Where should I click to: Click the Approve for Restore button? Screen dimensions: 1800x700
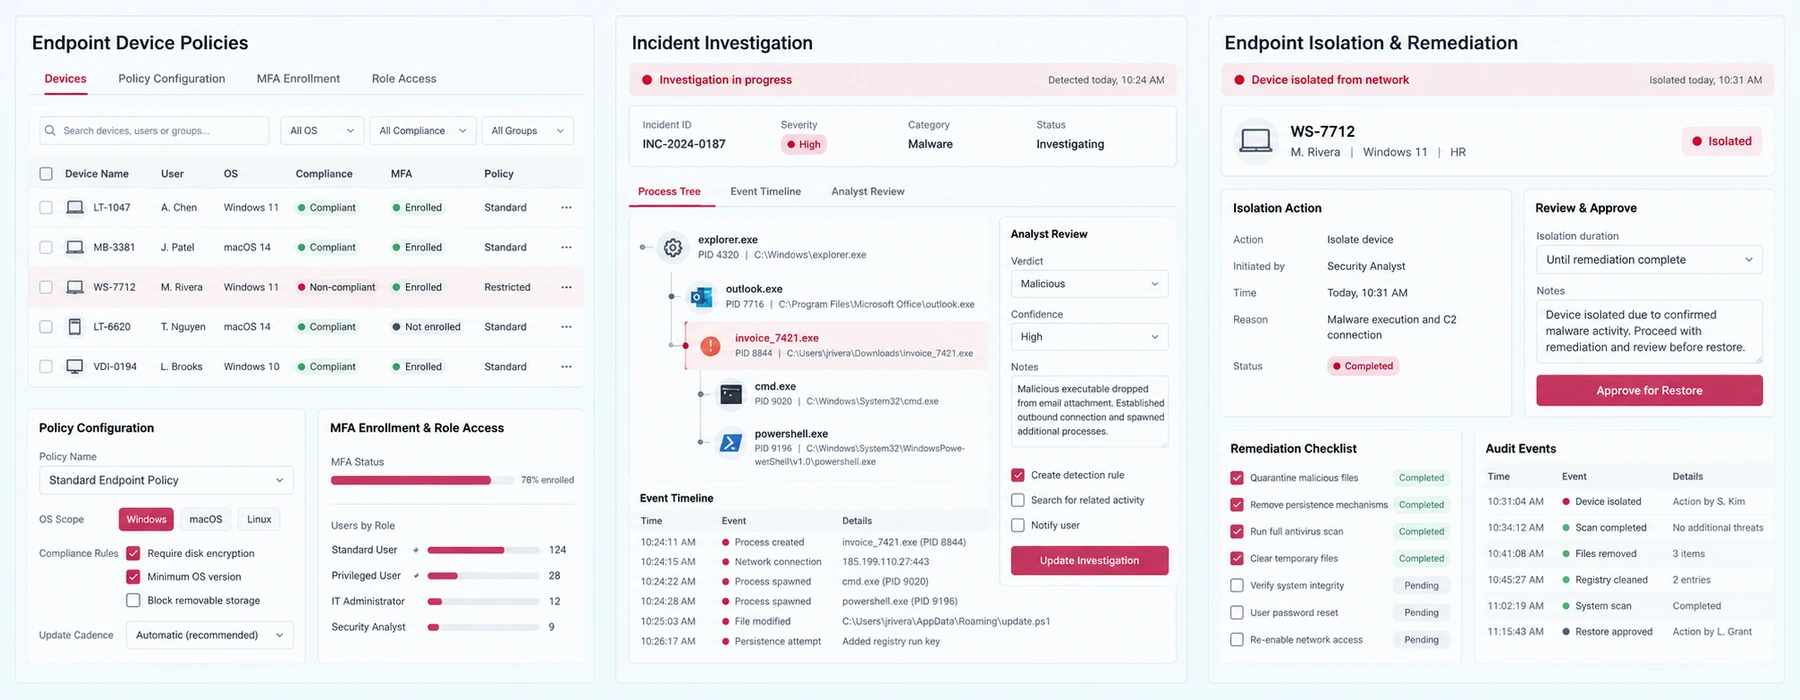tap(1649, 391)
